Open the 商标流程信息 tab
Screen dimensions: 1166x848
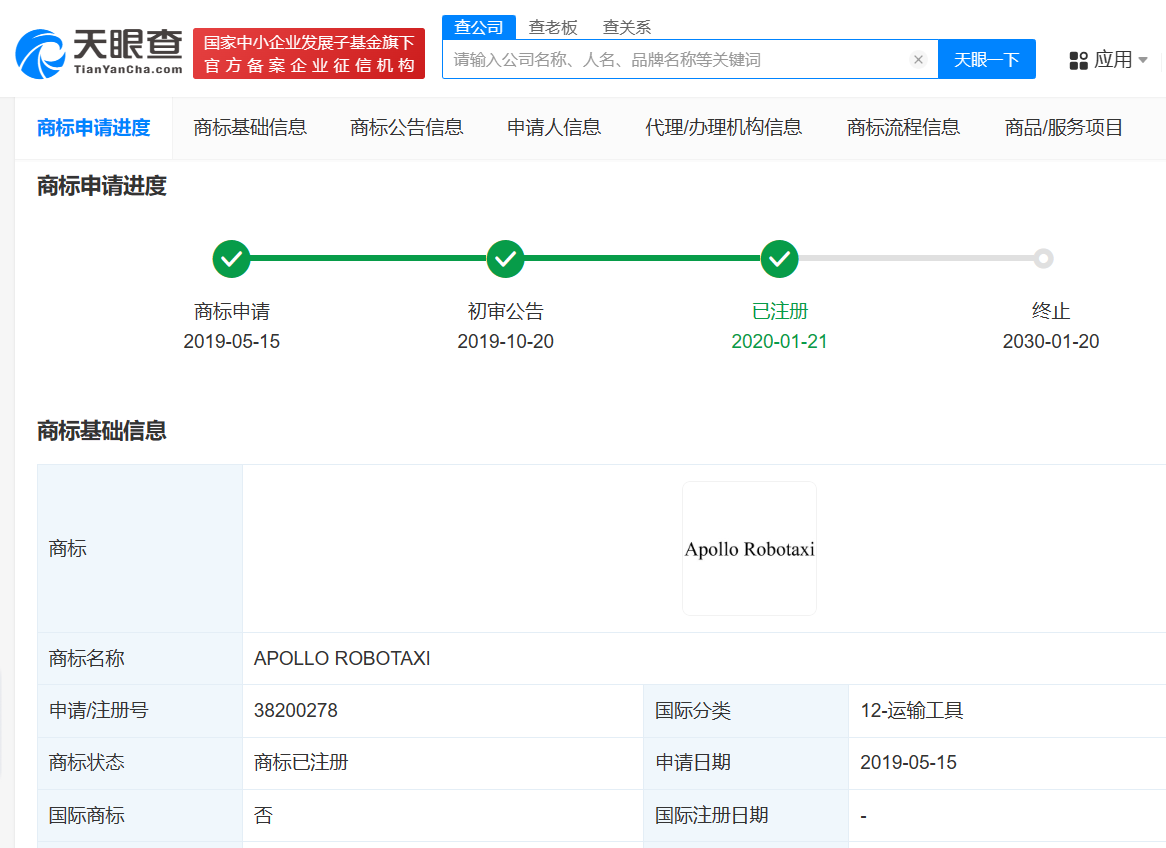pyautogui.click(x=902, y=128)
